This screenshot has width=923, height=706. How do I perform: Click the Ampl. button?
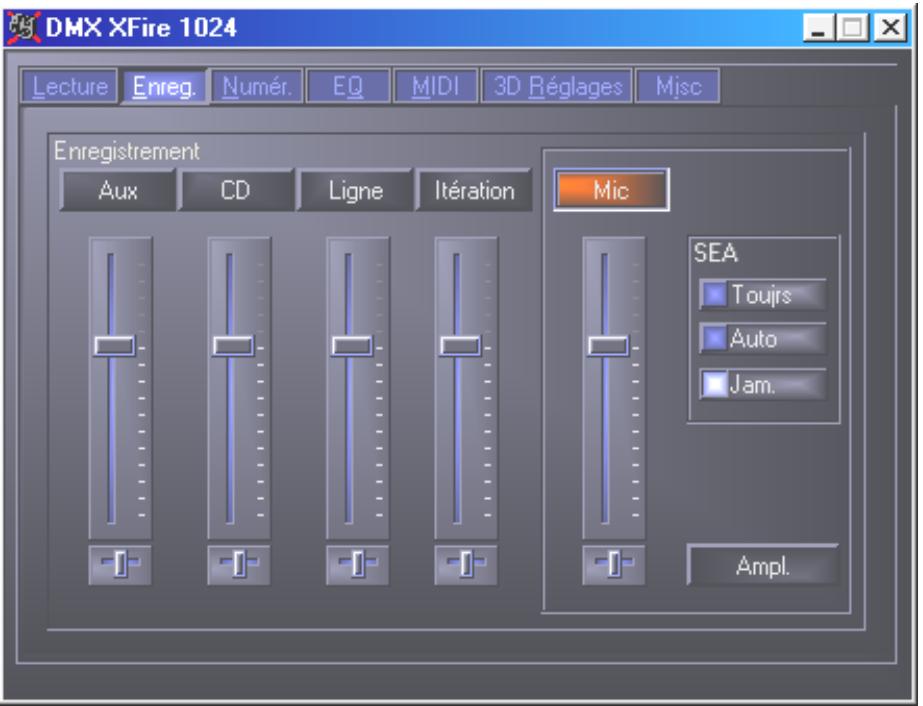[x=762, y=565]
